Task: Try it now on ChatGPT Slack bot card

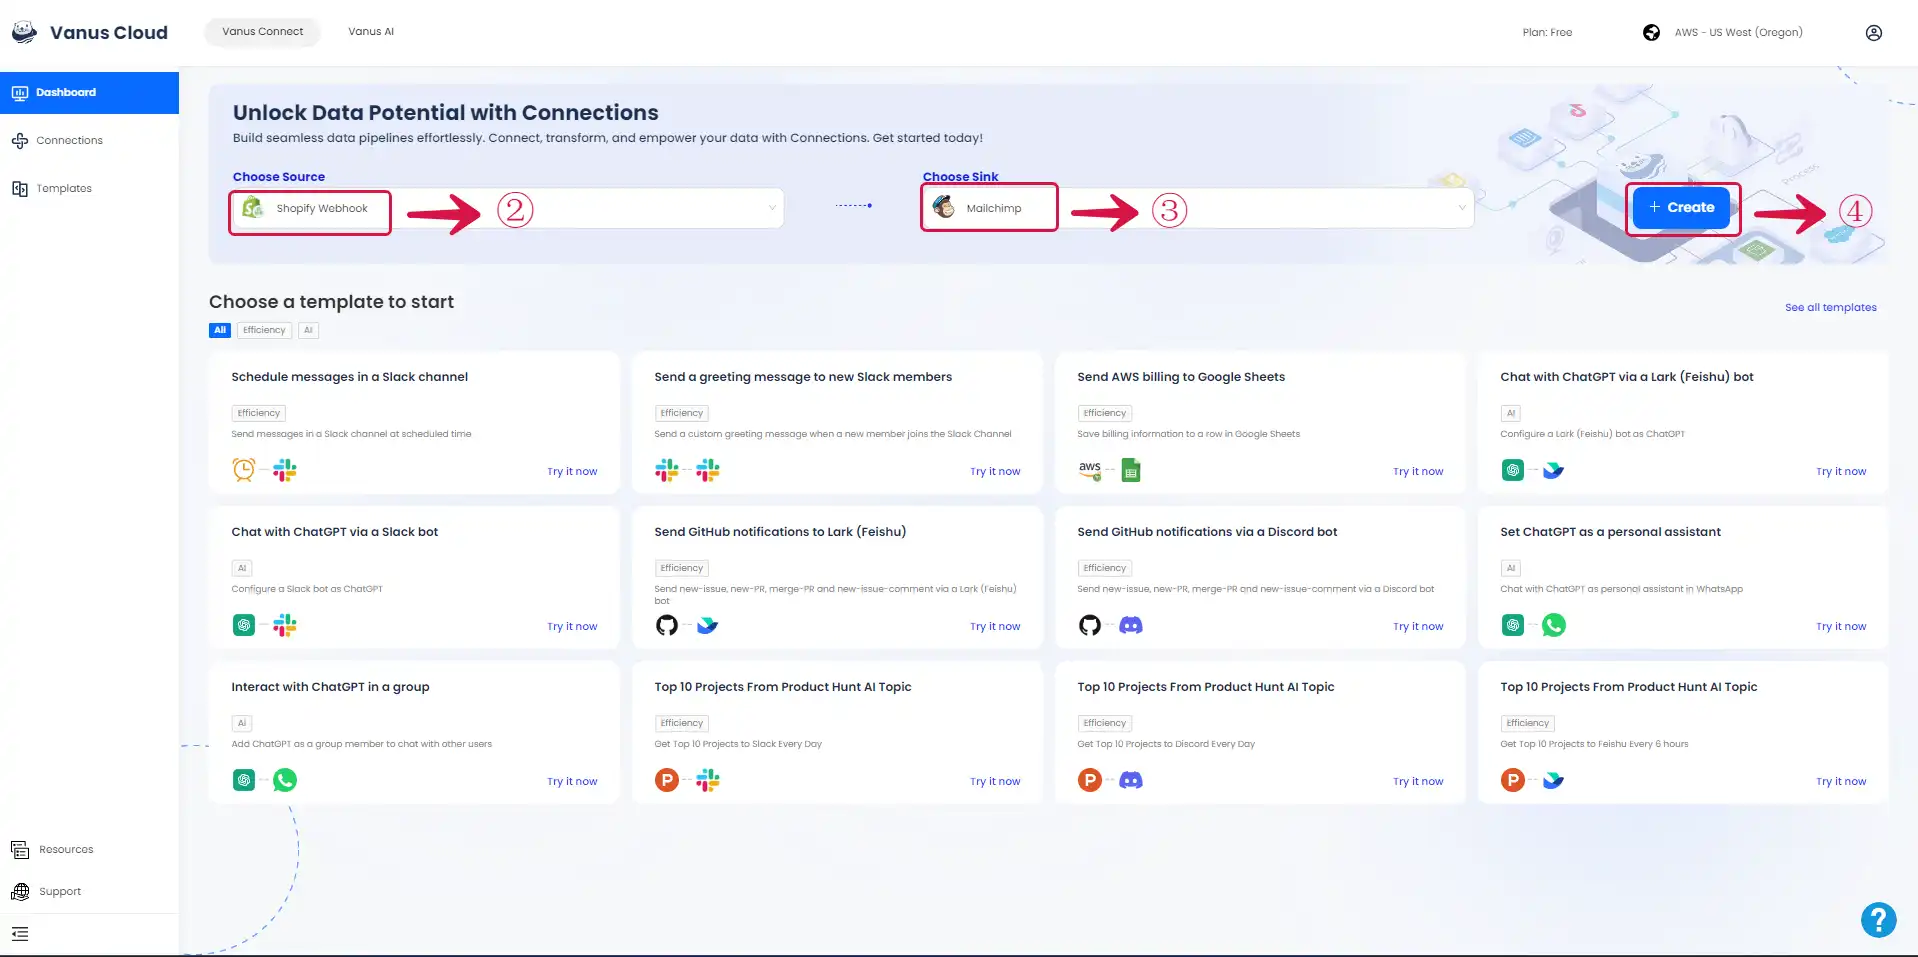Action: 572,626
